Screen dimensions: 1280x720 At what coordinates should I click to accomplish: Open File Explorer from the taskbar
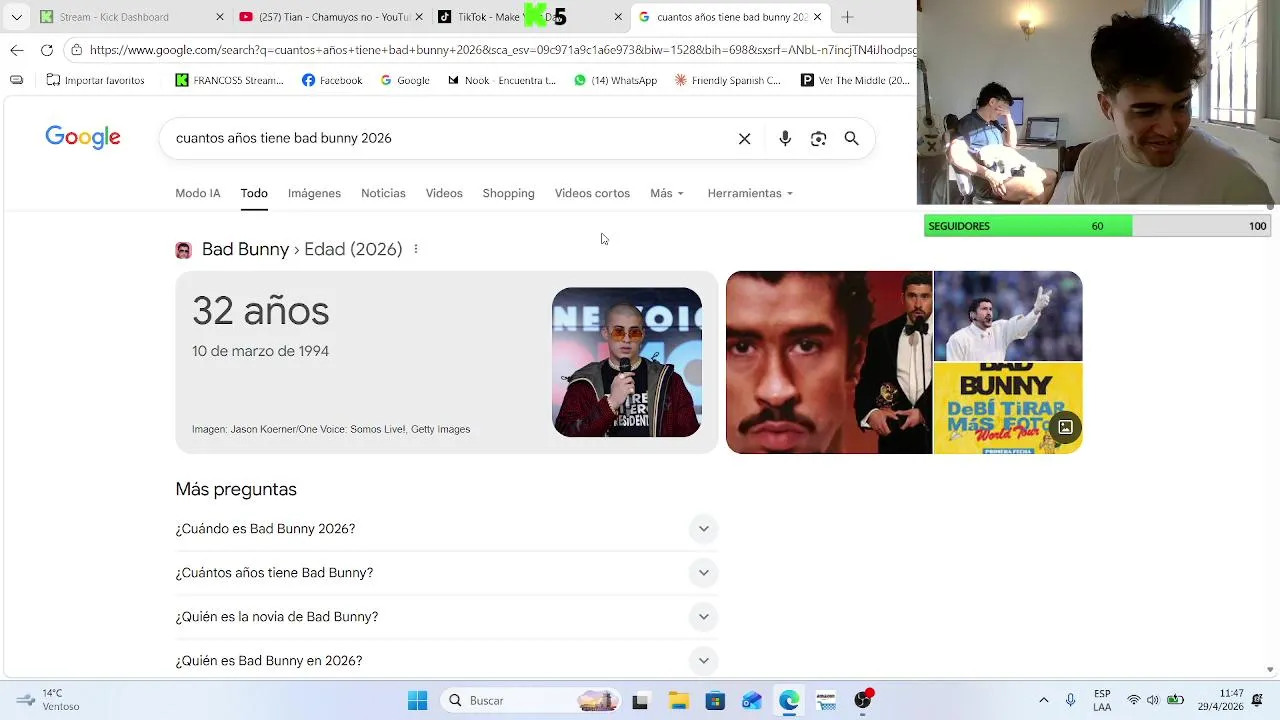tap(678, 701)
